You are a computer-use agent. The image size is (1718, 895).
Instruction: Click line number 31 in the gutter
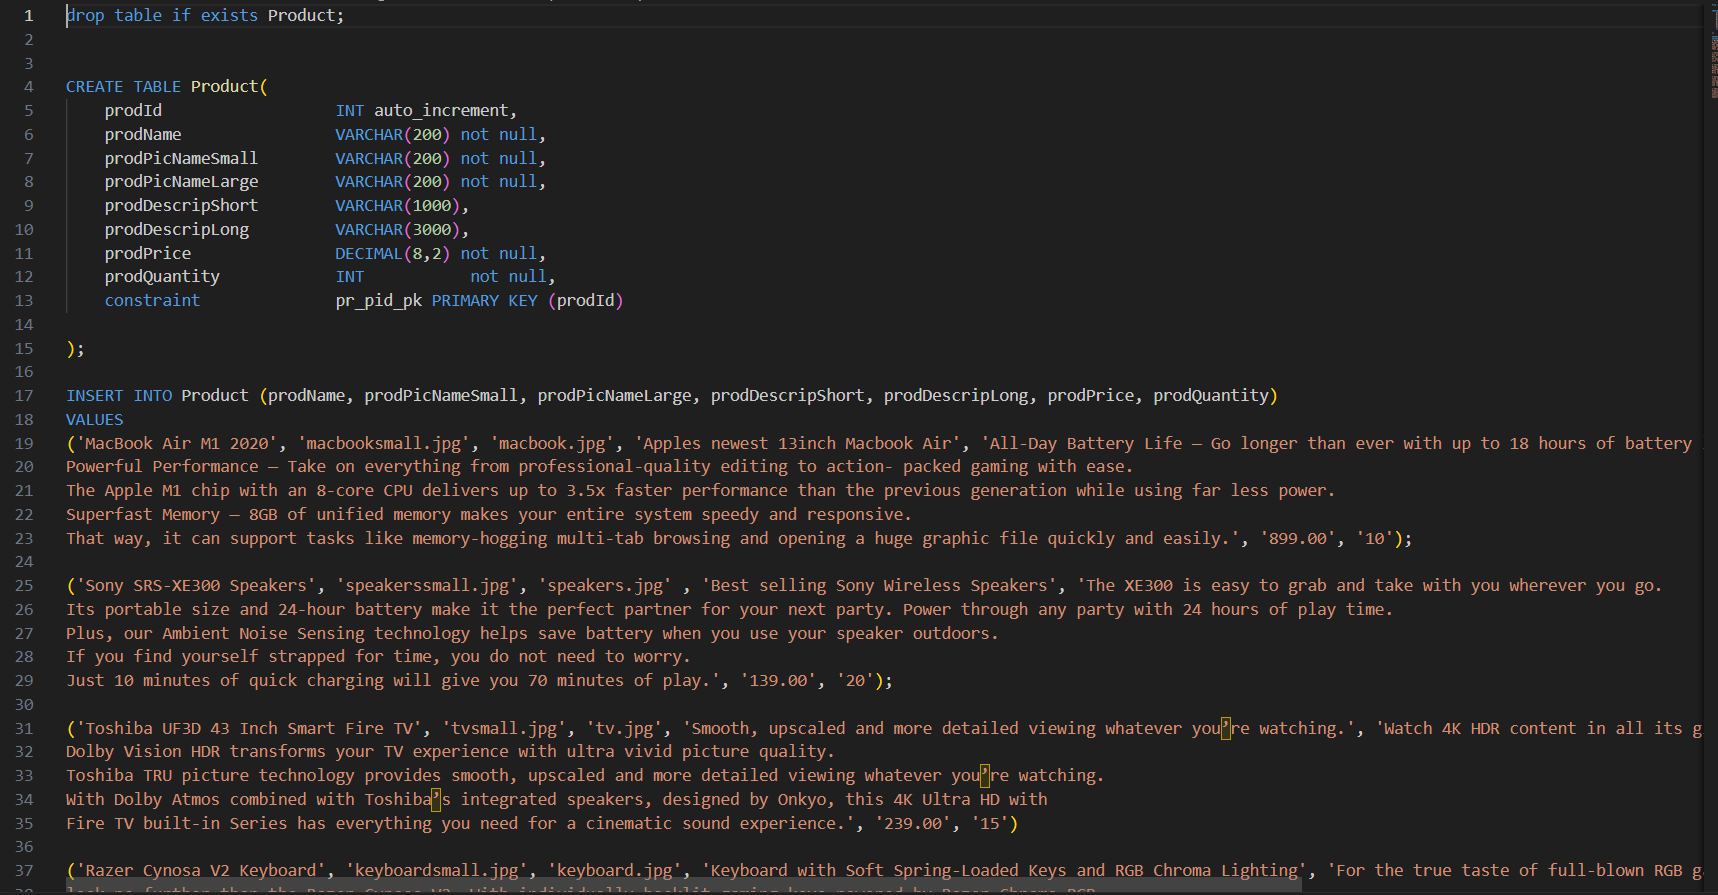point(24,729)
